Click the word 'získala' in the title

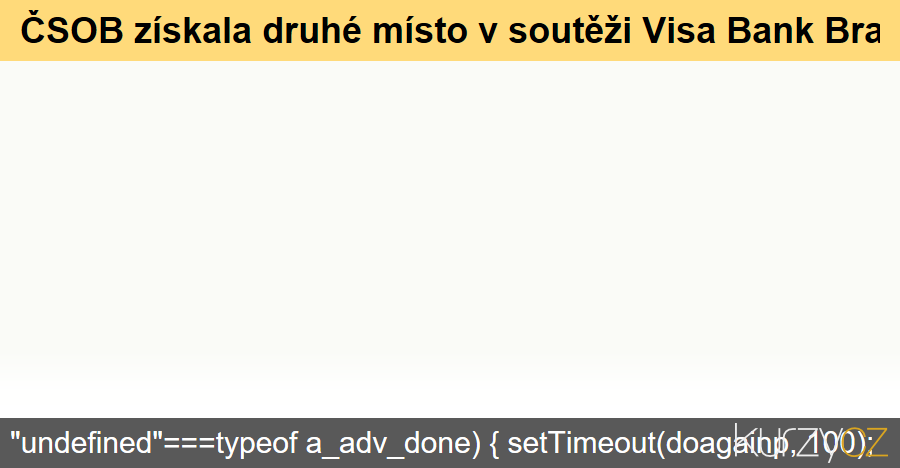(x=193, y=30)
